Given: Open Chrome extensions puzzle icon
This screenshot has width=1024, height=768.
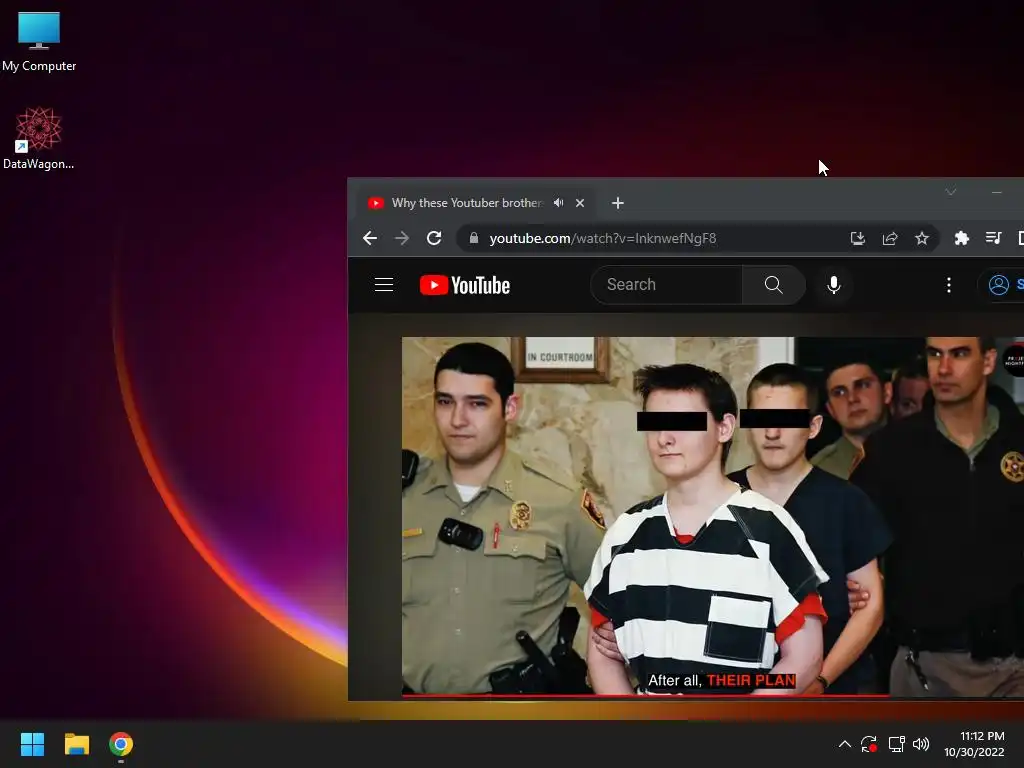Looking at the screenshot, I should click(961, 238).
